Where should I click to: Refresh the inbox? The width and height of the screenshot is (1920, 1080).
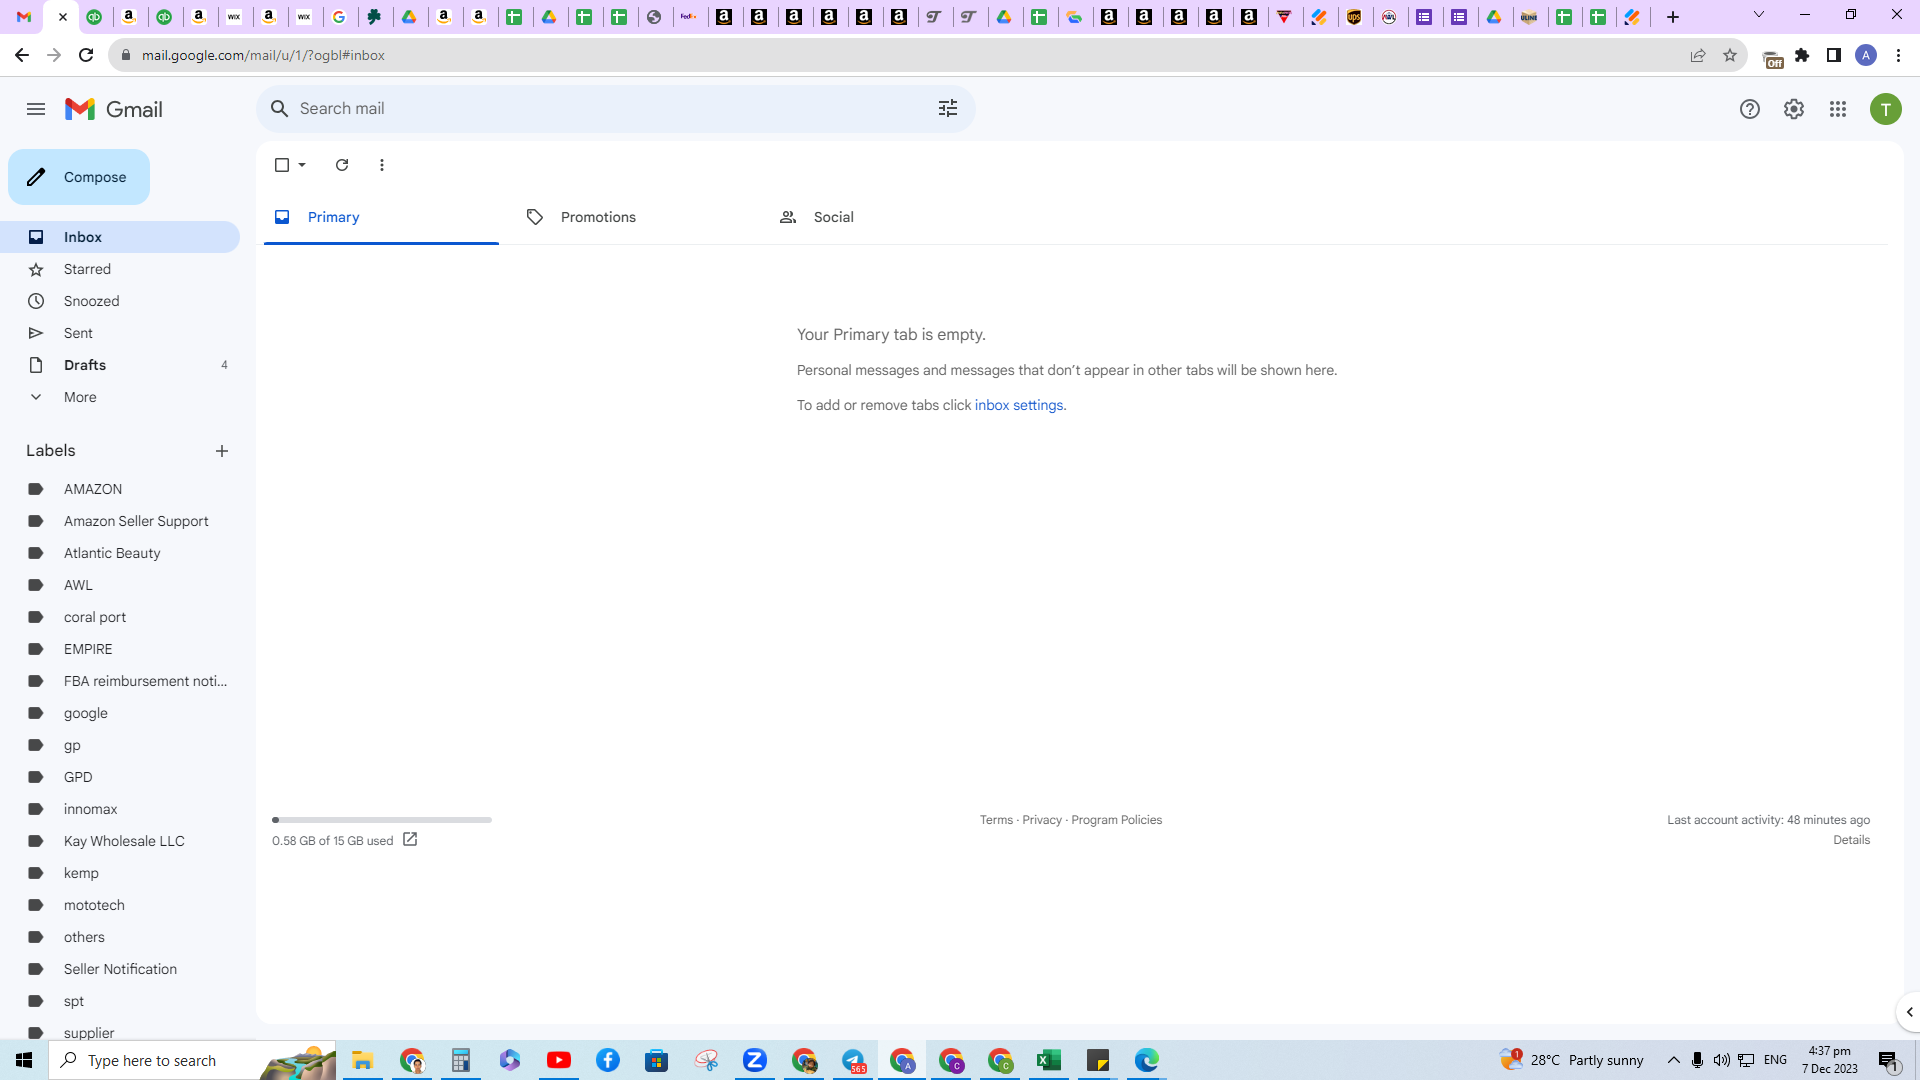click(342, 165)
